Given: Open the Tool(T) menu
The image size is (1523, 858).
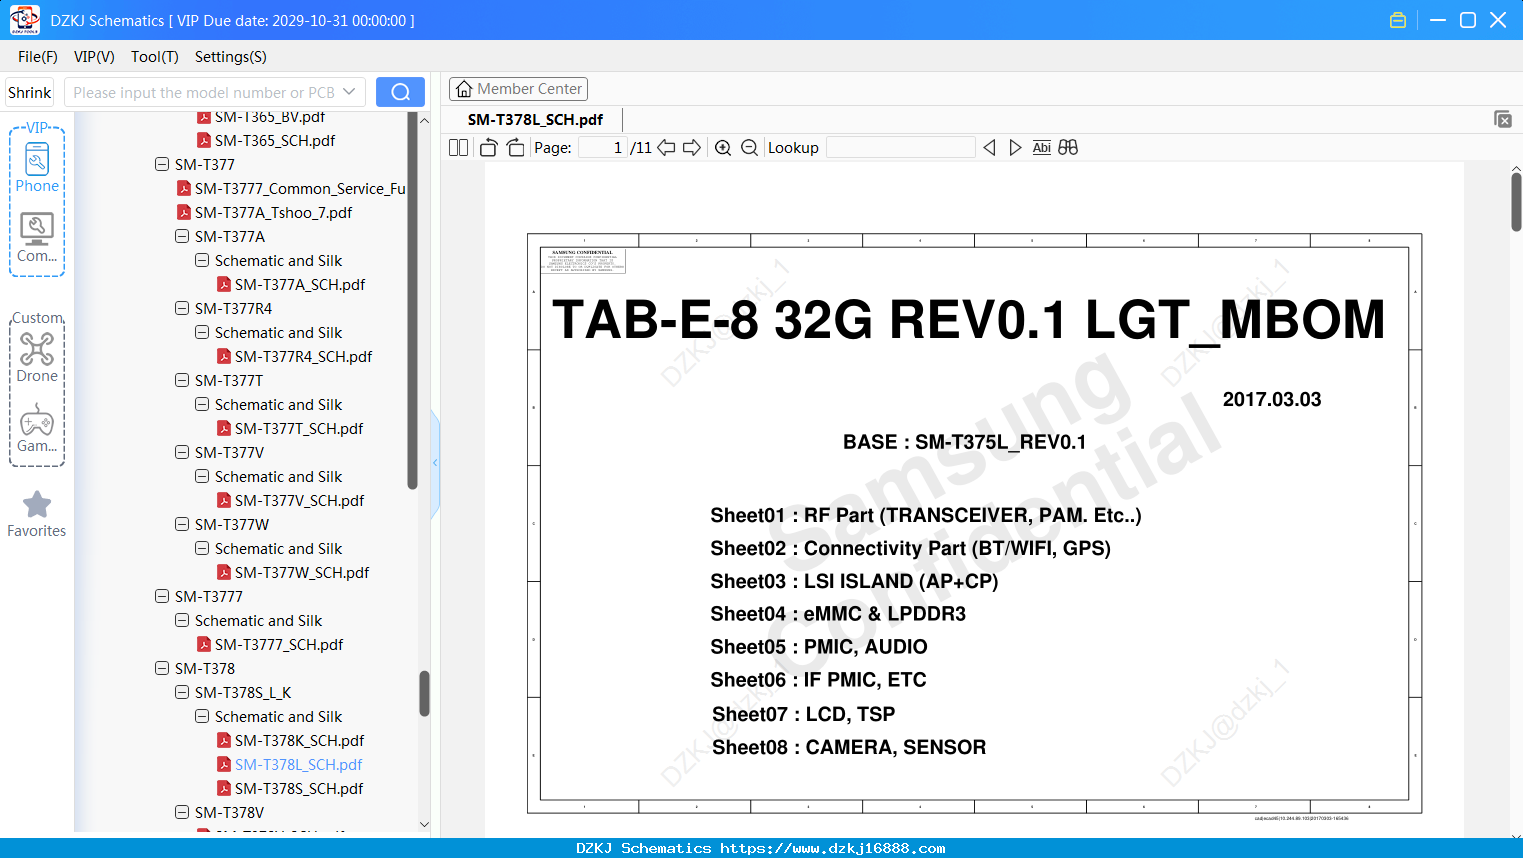Looking at the screenshot, I should click(155, 57).
